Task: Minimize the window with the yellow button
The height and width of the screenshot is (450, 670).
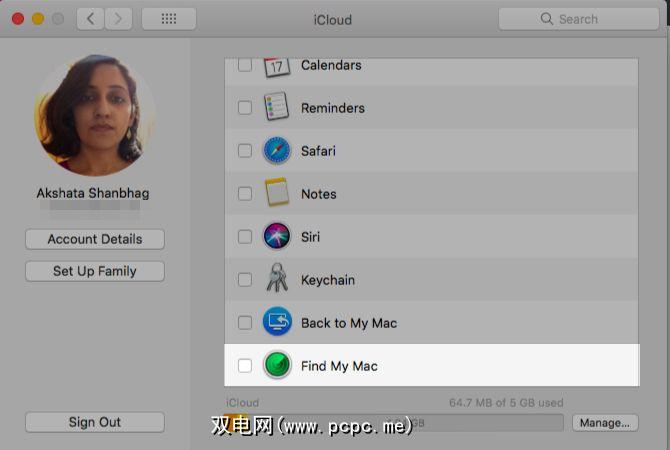Action: click(x=38, y=19)
